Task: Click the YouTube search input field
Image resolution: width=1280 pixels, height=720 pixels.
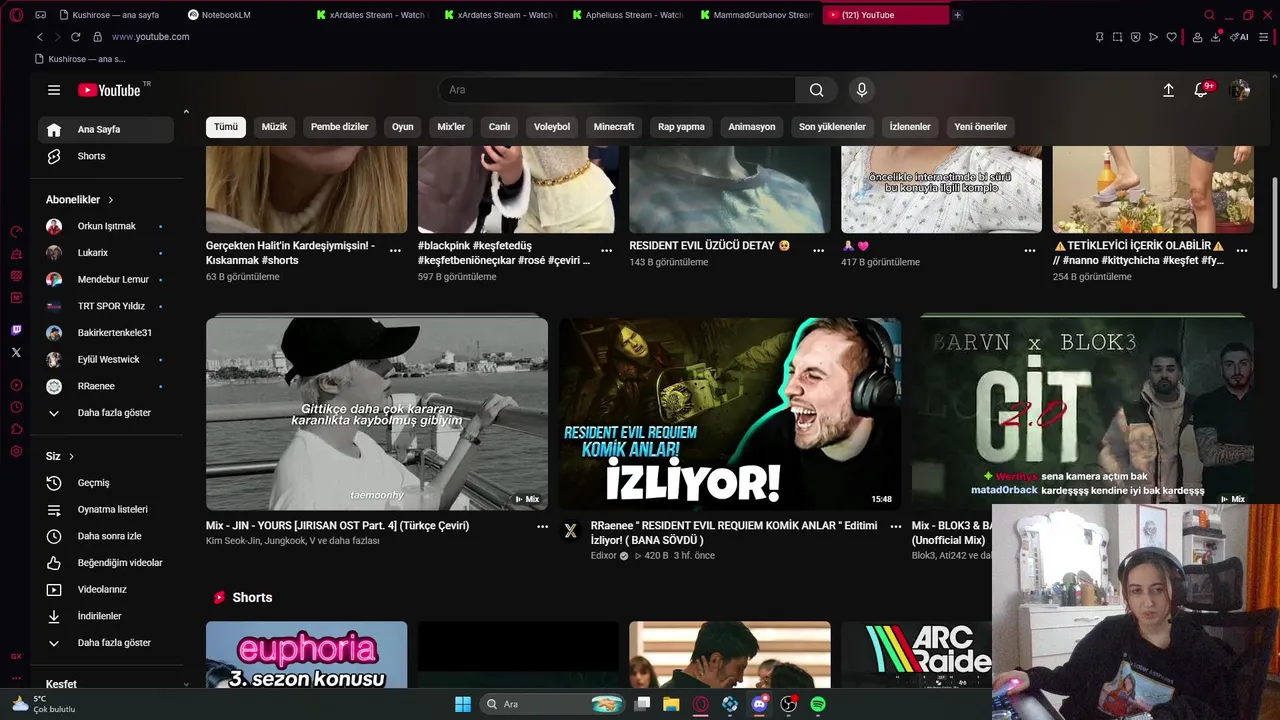Action: point(617,90)
